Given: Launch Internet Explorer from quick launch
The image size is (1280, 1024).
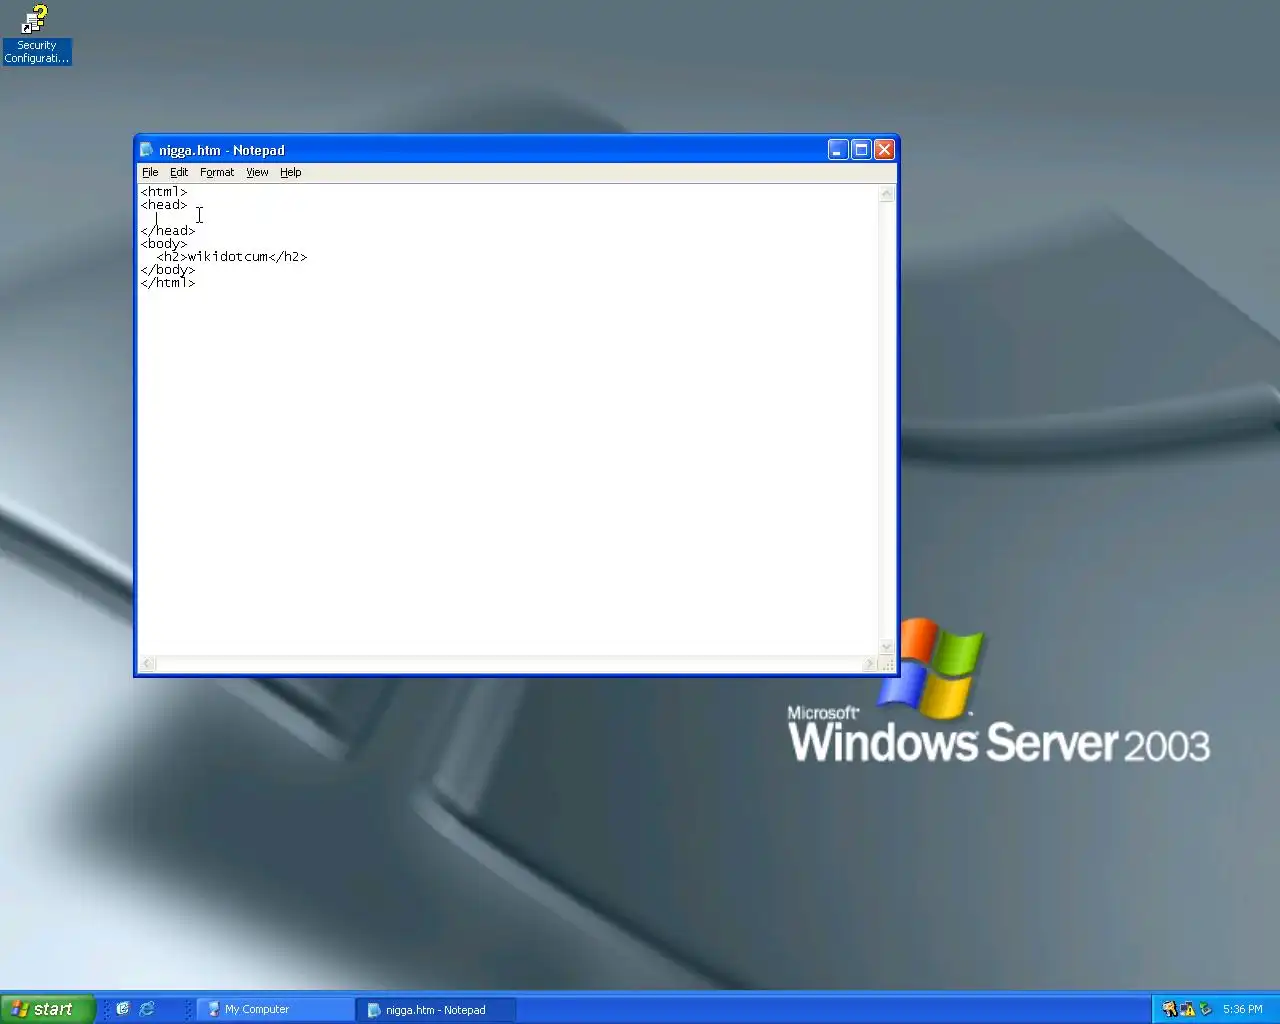Looking at the screenshot, I should coord(147,1009).
